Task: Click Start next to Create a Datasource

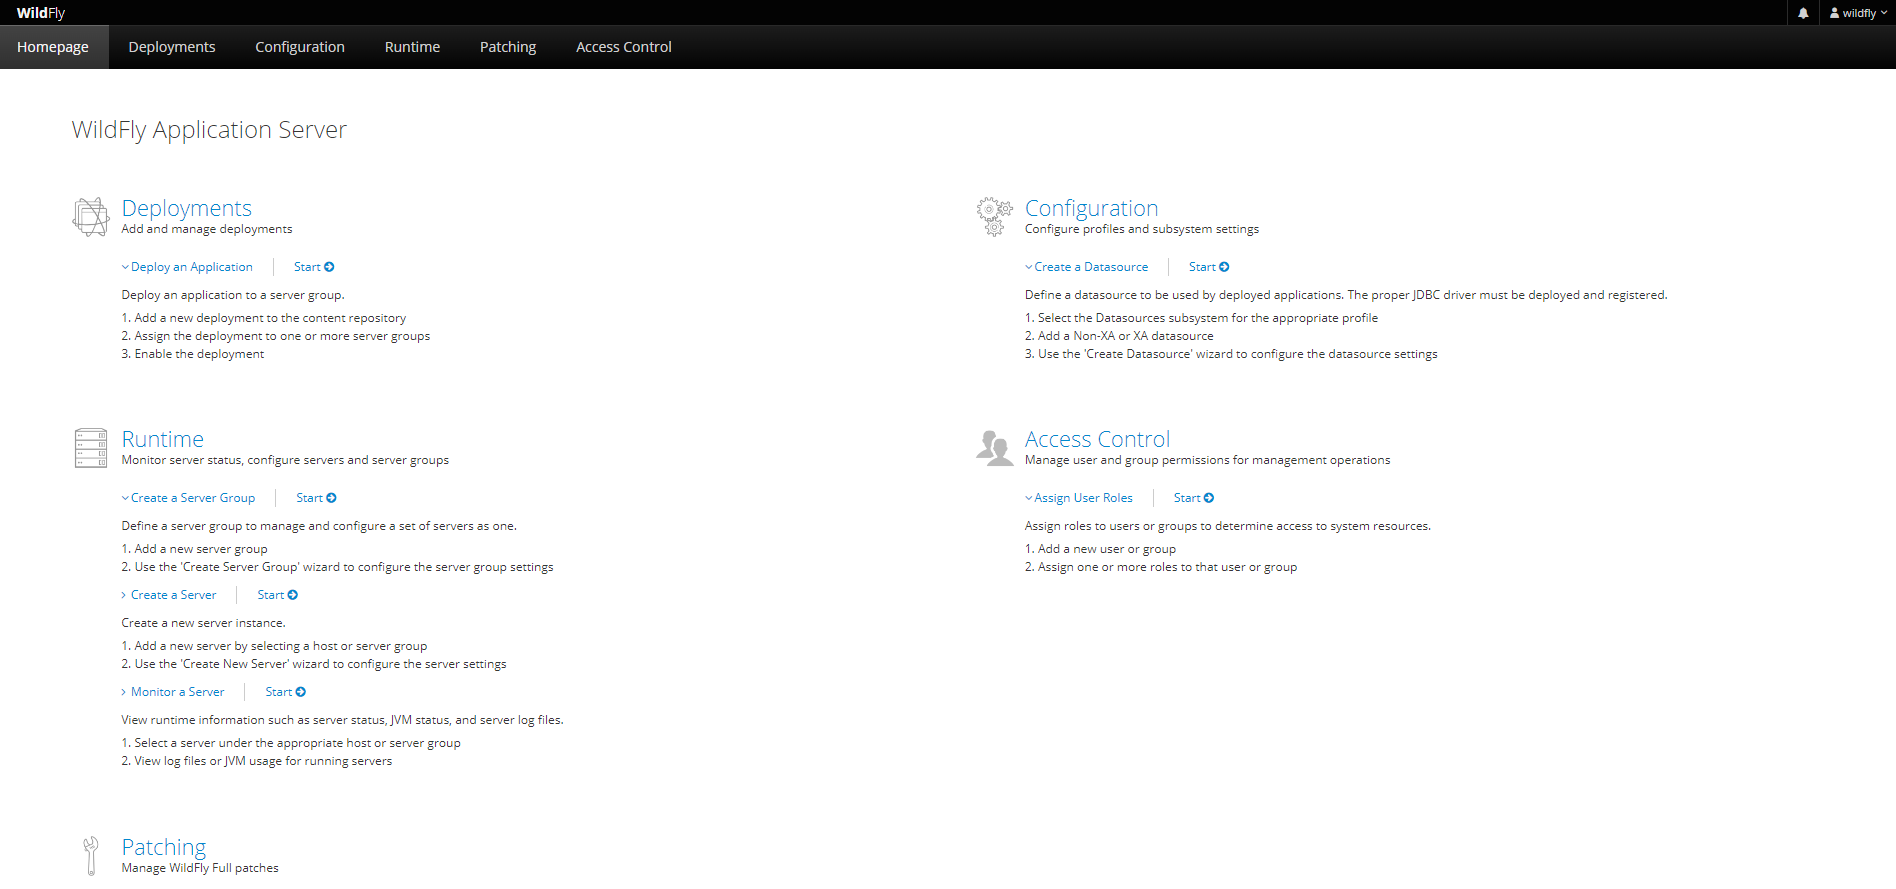Action: coord(1209,267)
